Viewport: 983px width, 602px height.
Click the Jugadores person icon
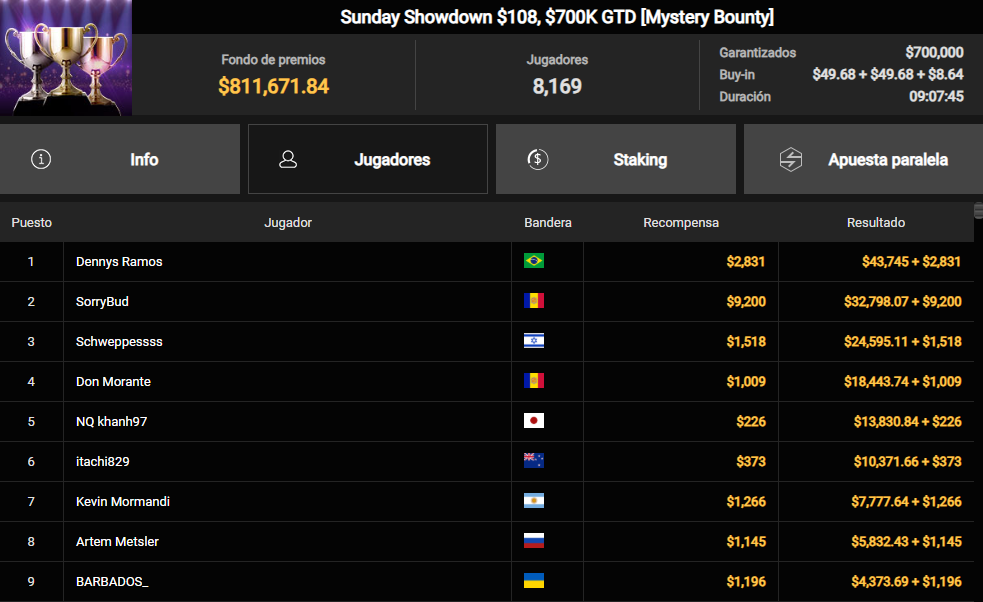click(288, 159)
